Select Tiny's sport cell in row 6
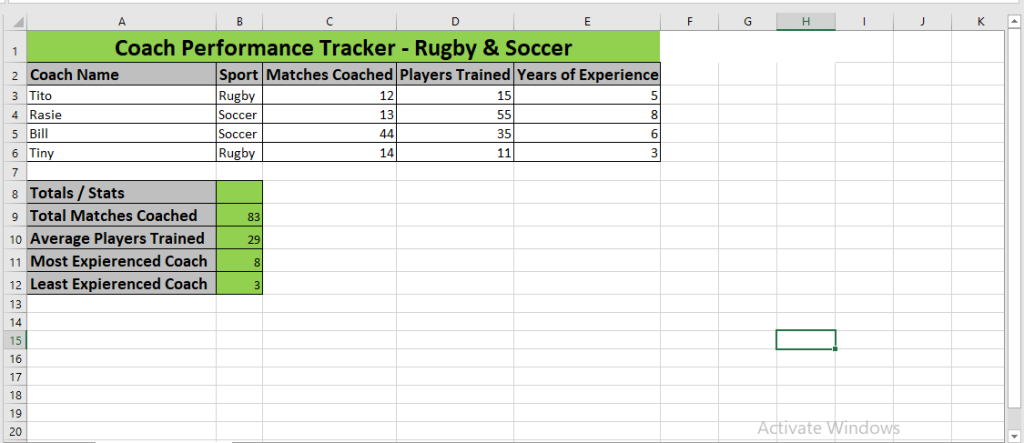The height and width of the screenshot is (443, 1024). click(239, 153)
